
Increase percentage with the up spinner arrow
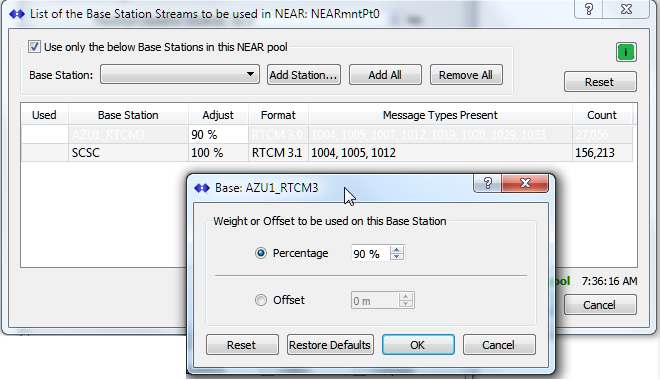[x=397, y=250]
